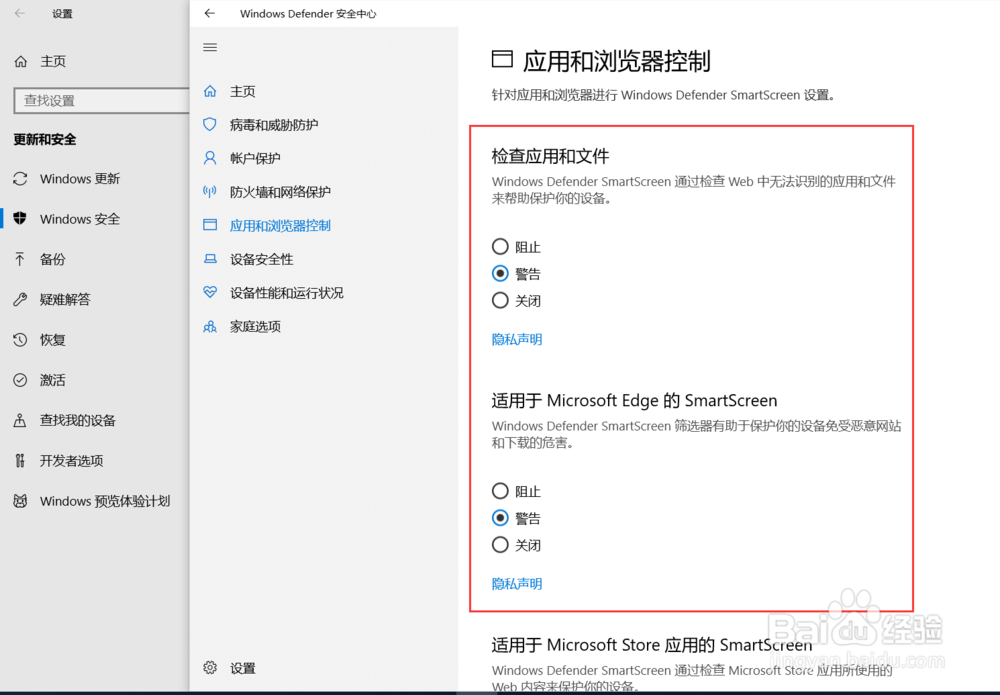Click the Windows 预览体验计划 cat icon
This screenshot has width=1000, height=695.
tap(20, 501)
